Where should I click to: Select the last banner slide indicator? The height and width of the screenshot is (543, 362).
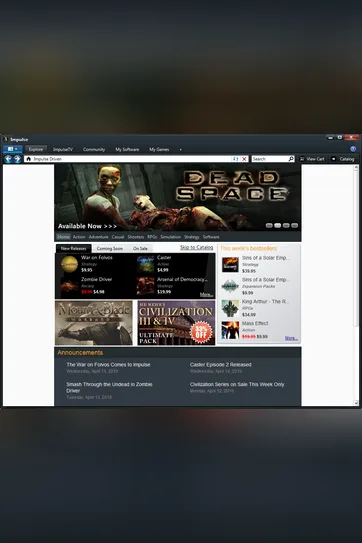click(x=294, y=225)
